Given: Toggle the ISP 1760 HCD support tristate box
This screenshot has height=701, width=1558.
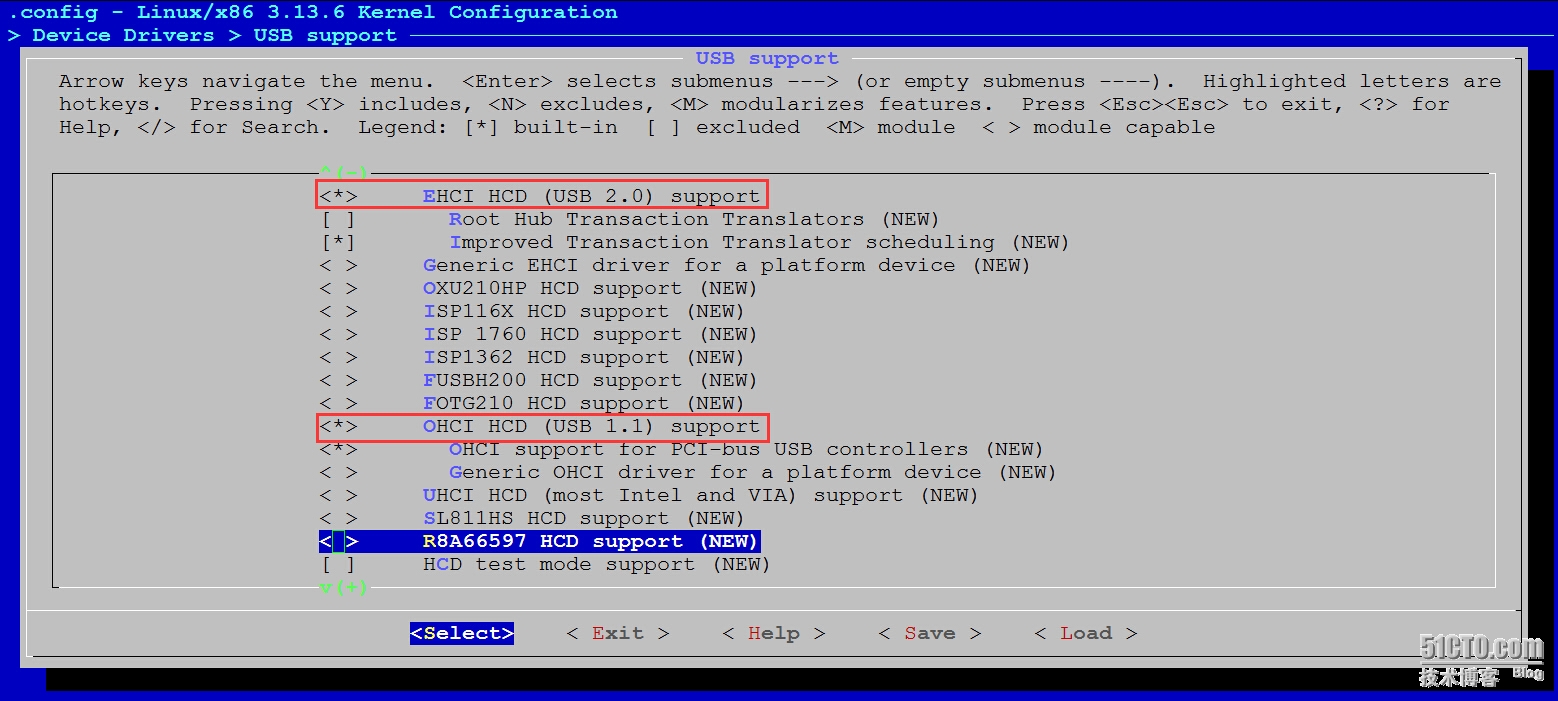Looking at the screenshot, I should [x=339, y=334].
